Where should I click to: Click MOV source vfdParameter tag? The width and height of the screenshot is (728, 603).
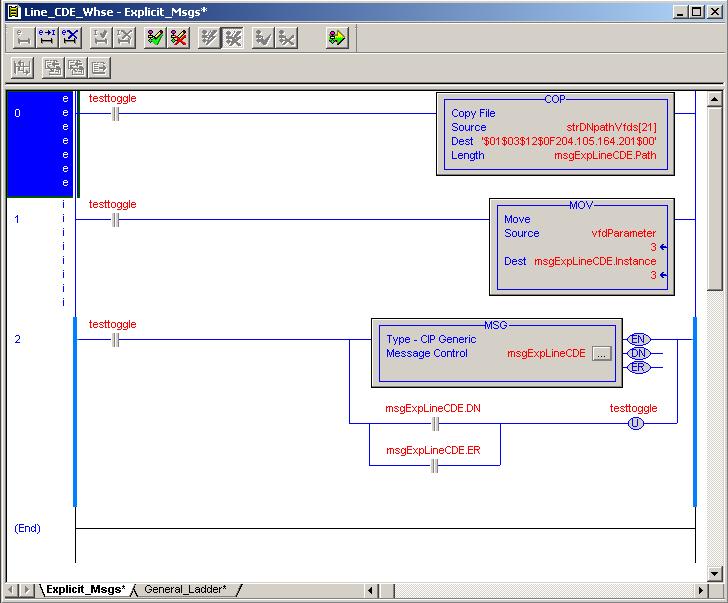coord(624,233)
